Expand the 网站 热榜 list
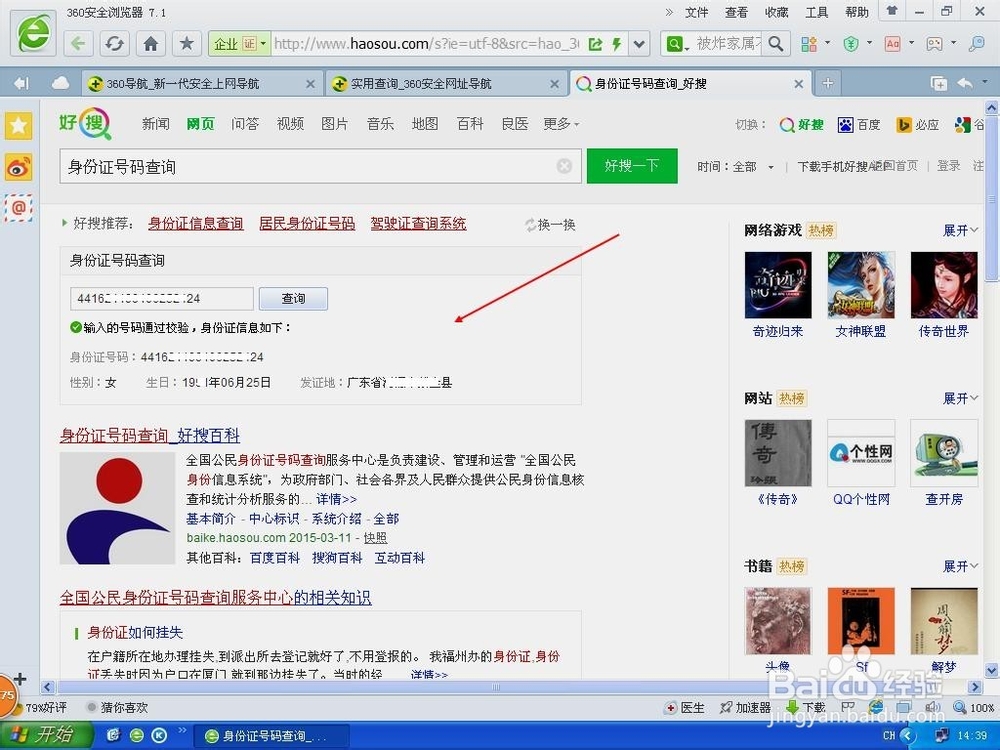This screenshot has width=1000, height=750. coord(960,399)
